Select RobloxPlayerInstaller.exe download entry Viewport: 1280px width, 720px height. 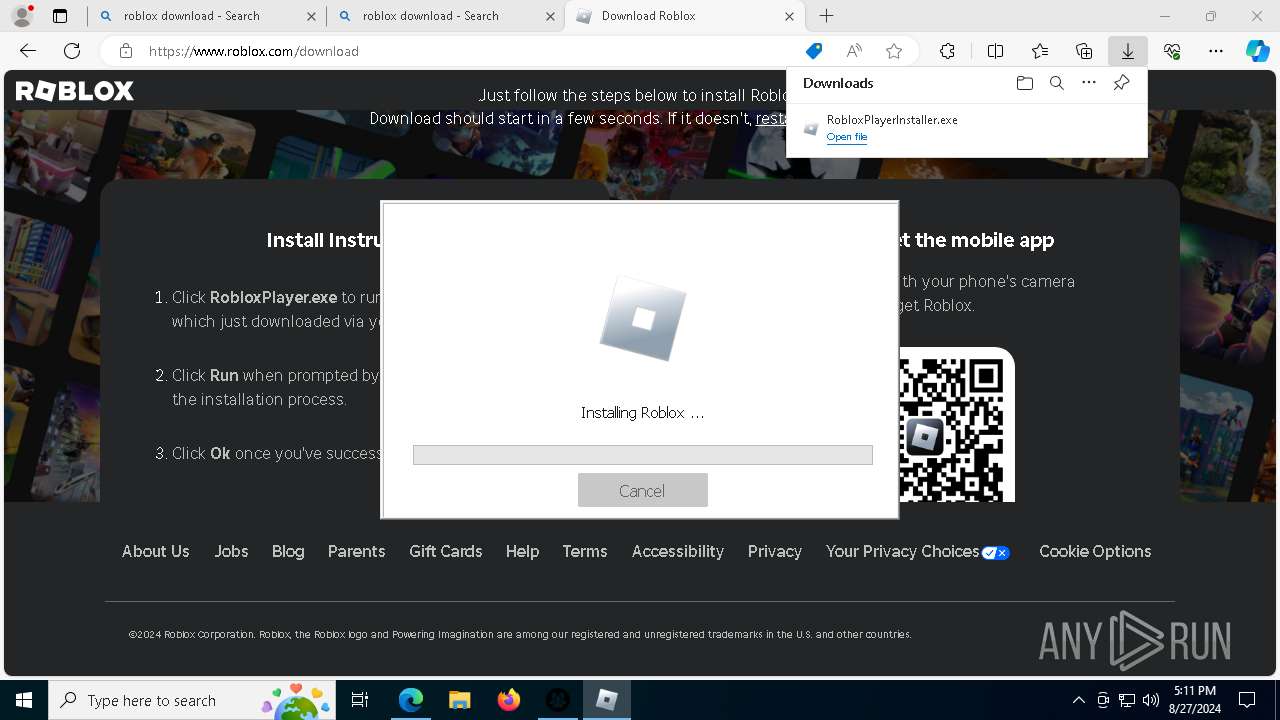[966, 128]
